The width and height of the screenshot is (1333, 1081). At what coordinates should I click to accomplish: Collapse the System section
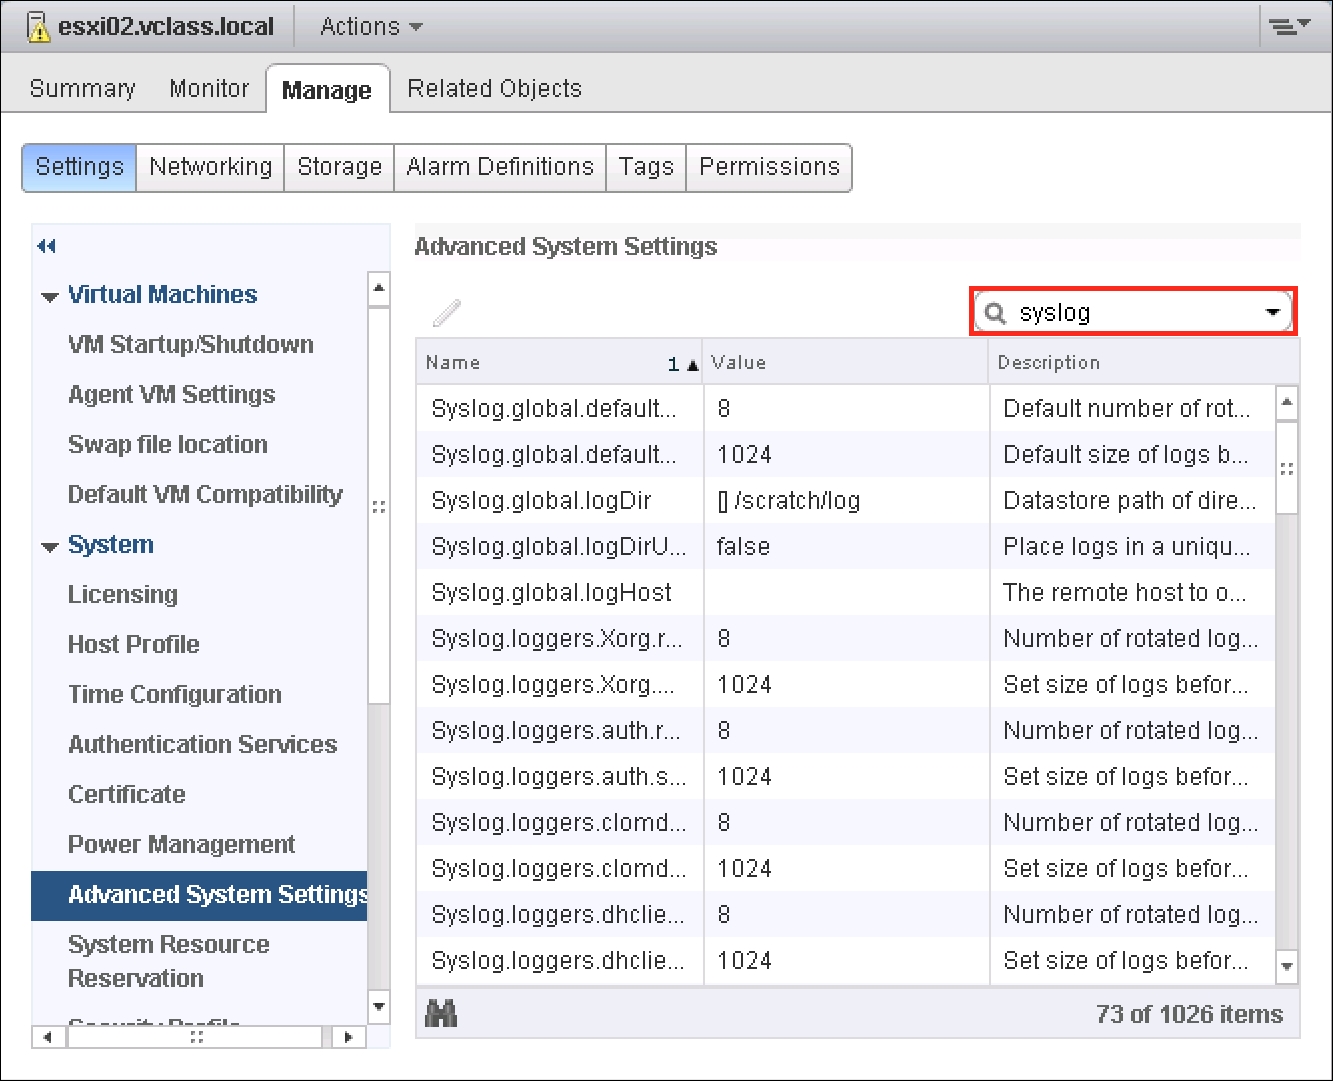(49, 547)
